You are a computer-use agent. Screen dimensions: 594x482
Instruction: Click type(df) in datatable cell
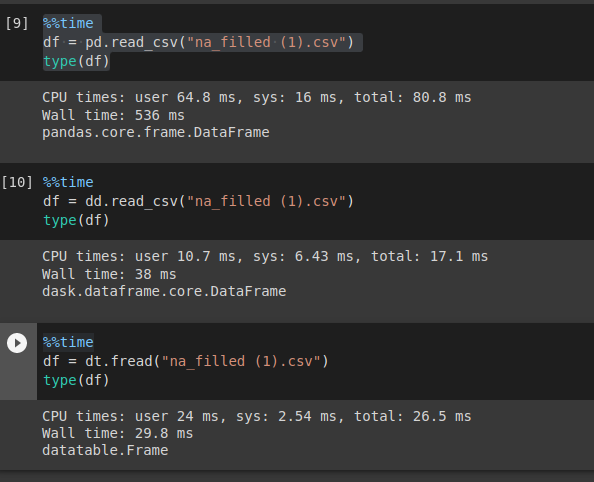[x=76, y=380]
